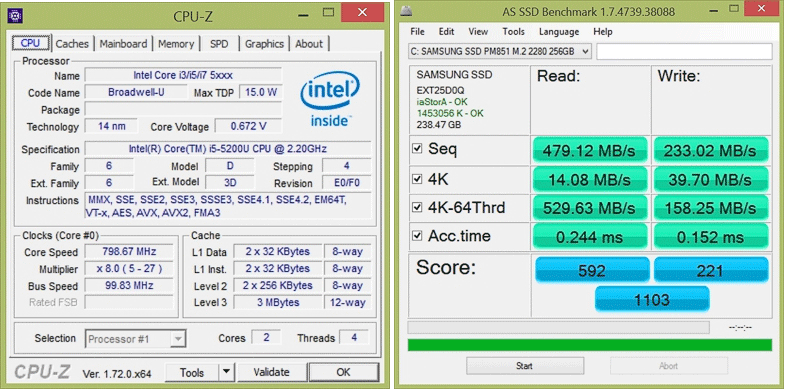The height and width of the screenshot is (389, 786).
Task: Click the empty text field beside drive selector
Action: (x=684, y=51)
